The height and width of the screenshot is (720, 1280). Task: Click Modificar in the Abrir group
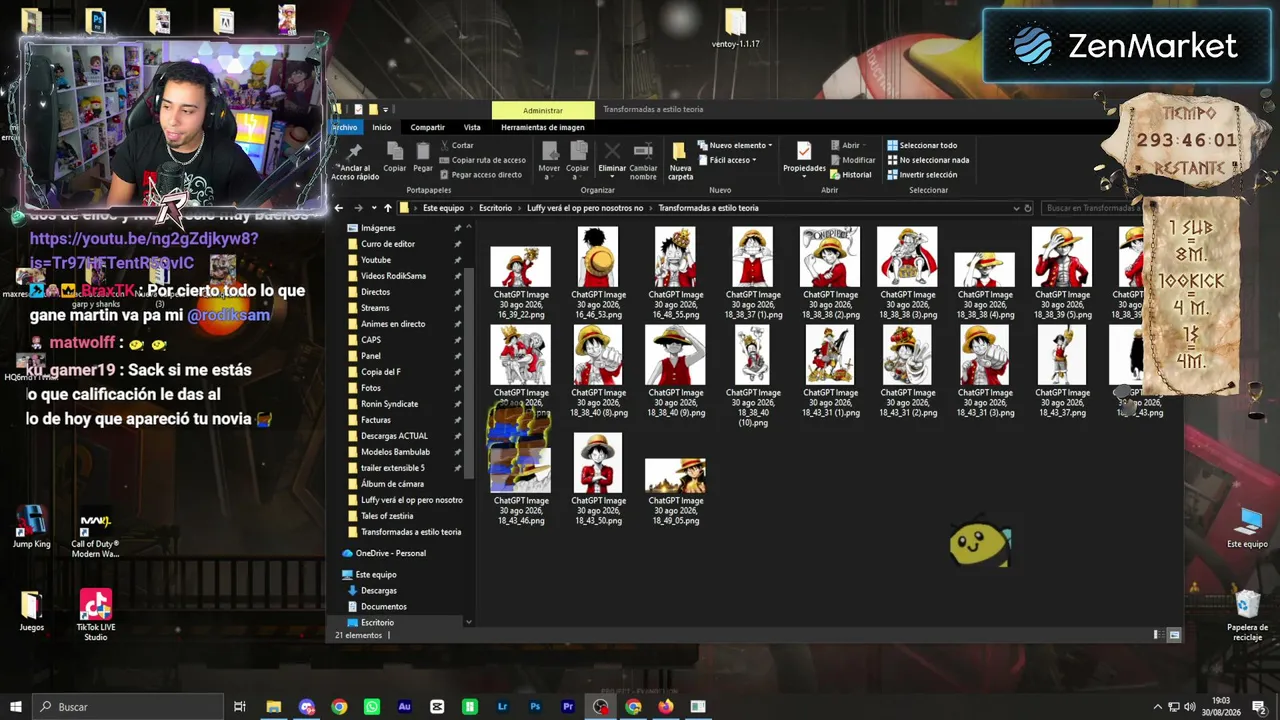click(x=852, y=160)
